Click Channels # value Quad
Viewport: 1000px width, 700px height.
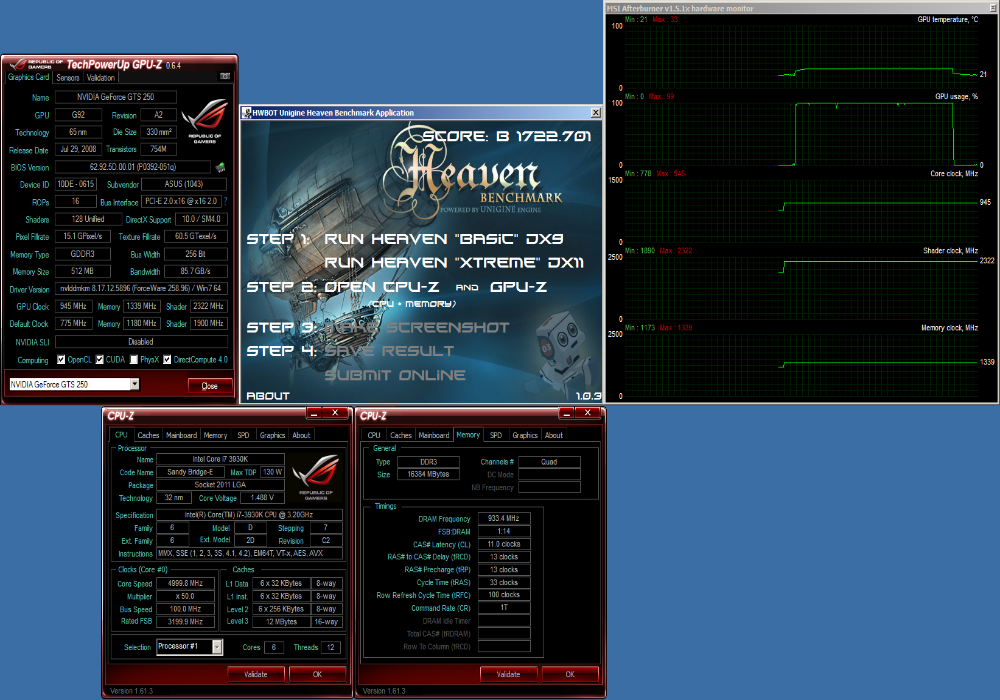pyautogui.click(x=549, y=462)
